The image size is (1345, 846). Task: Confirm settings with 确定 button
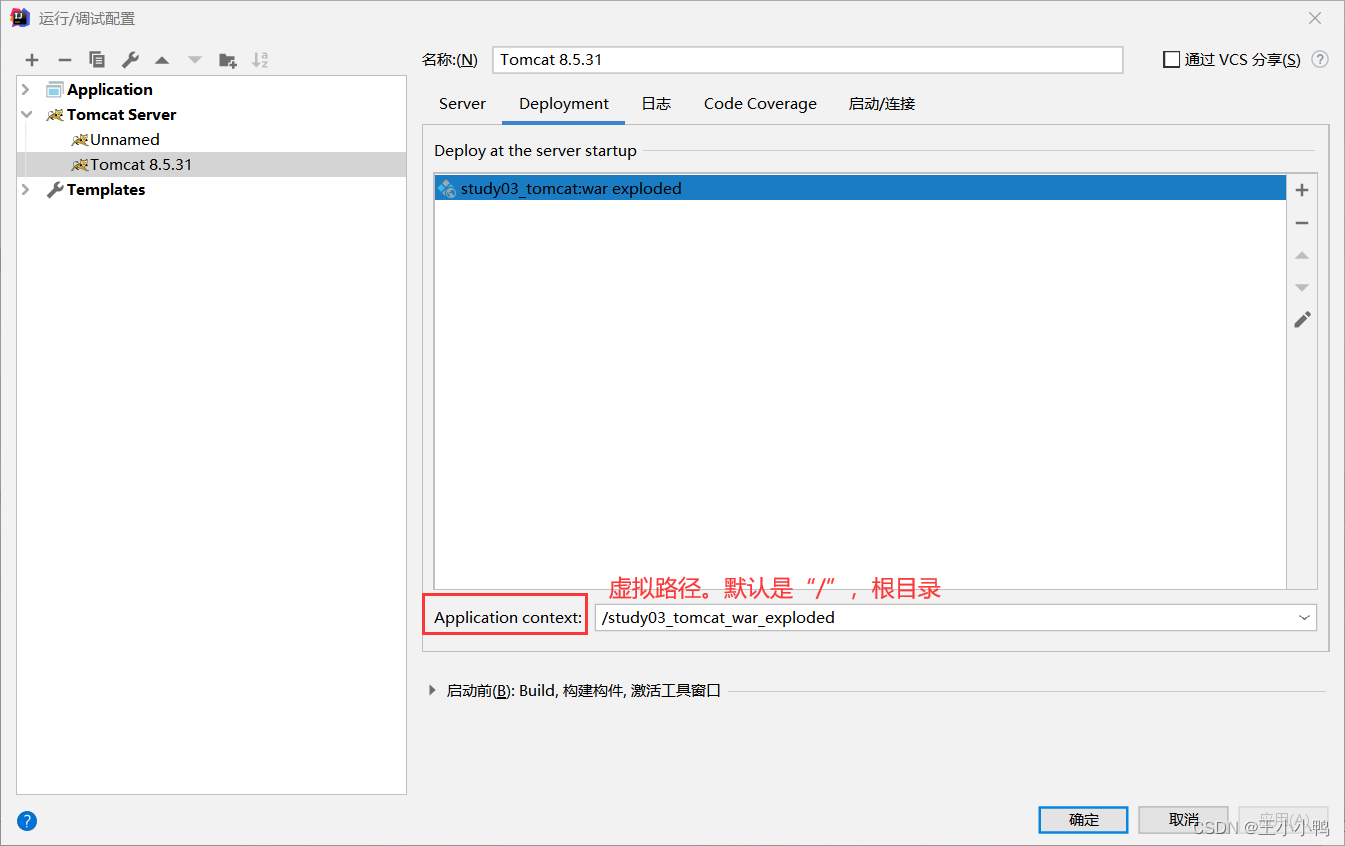click(x=1083, y=819)
